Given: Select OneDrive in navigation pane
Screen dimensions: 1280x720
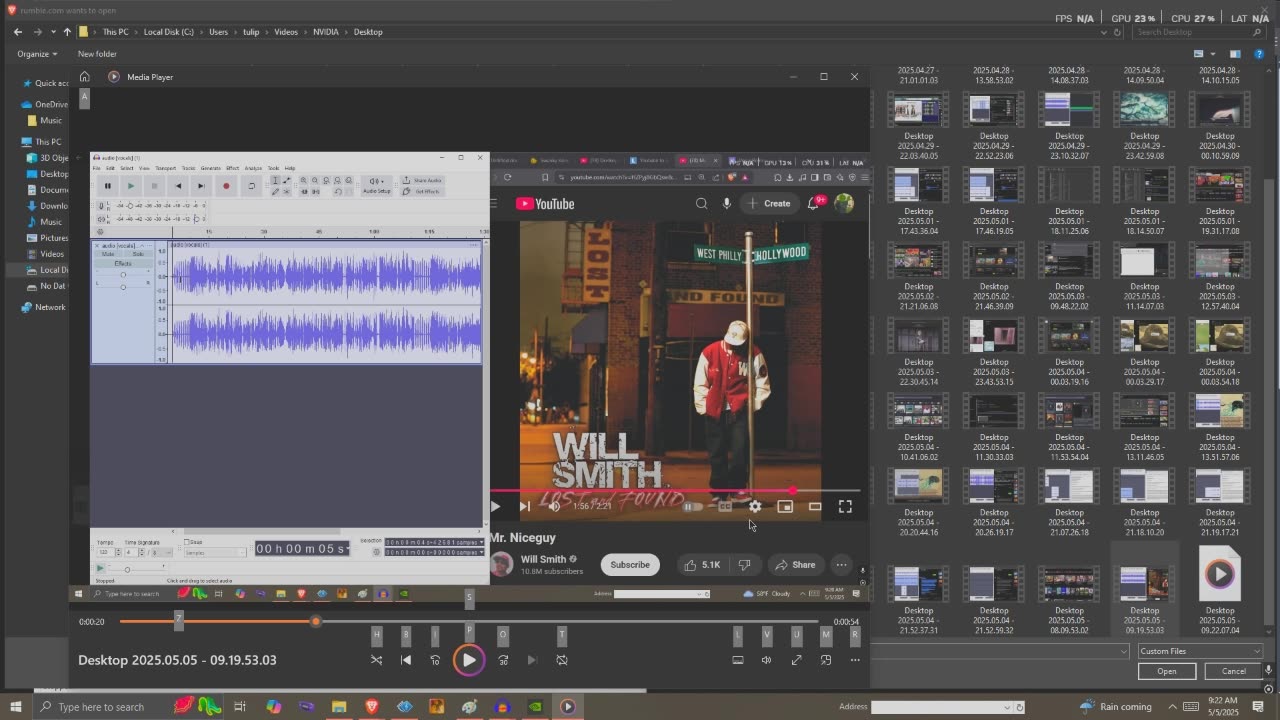Looking at the screenshot, I should (45, 104).
